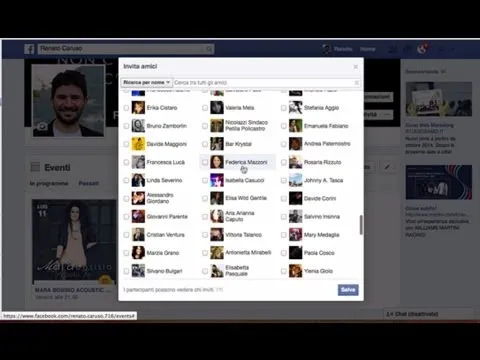Click the pencil edit icon behind dialog
Viewport: 480px width, 360px height.
[387, 167]
